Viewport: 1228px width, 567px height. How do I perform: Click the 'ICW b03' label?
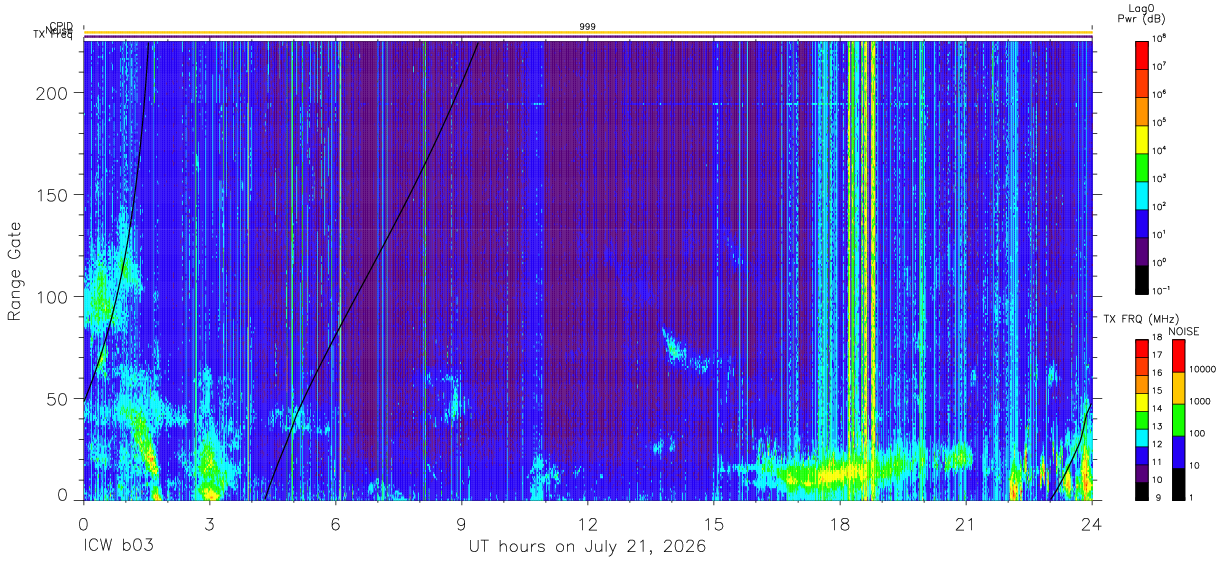pyautogui.click(x=119, y=547)
